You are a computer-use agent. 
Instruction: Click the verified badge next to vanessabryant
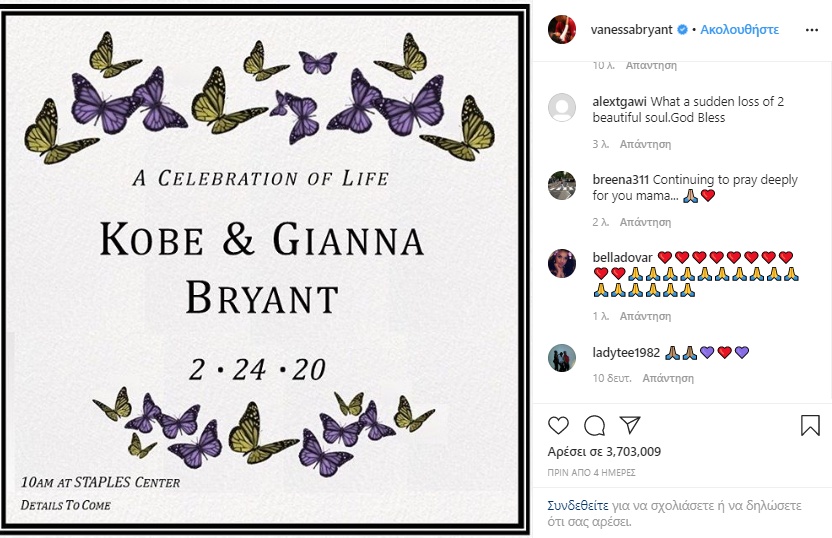[x=683, y=30]
